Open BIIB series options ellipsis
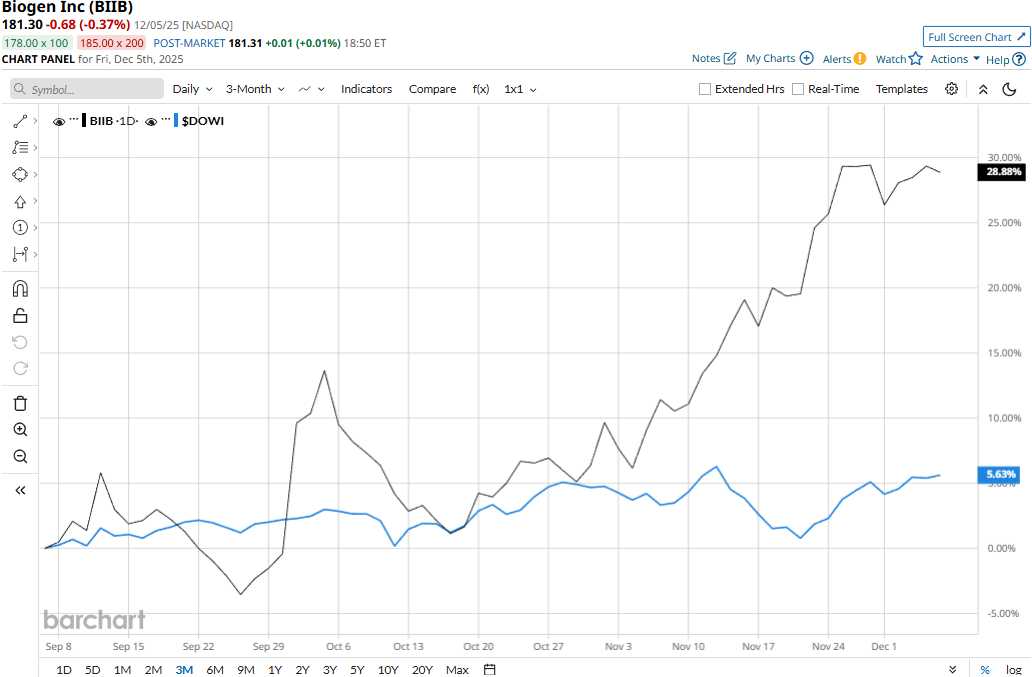 [x=74, y=119]
